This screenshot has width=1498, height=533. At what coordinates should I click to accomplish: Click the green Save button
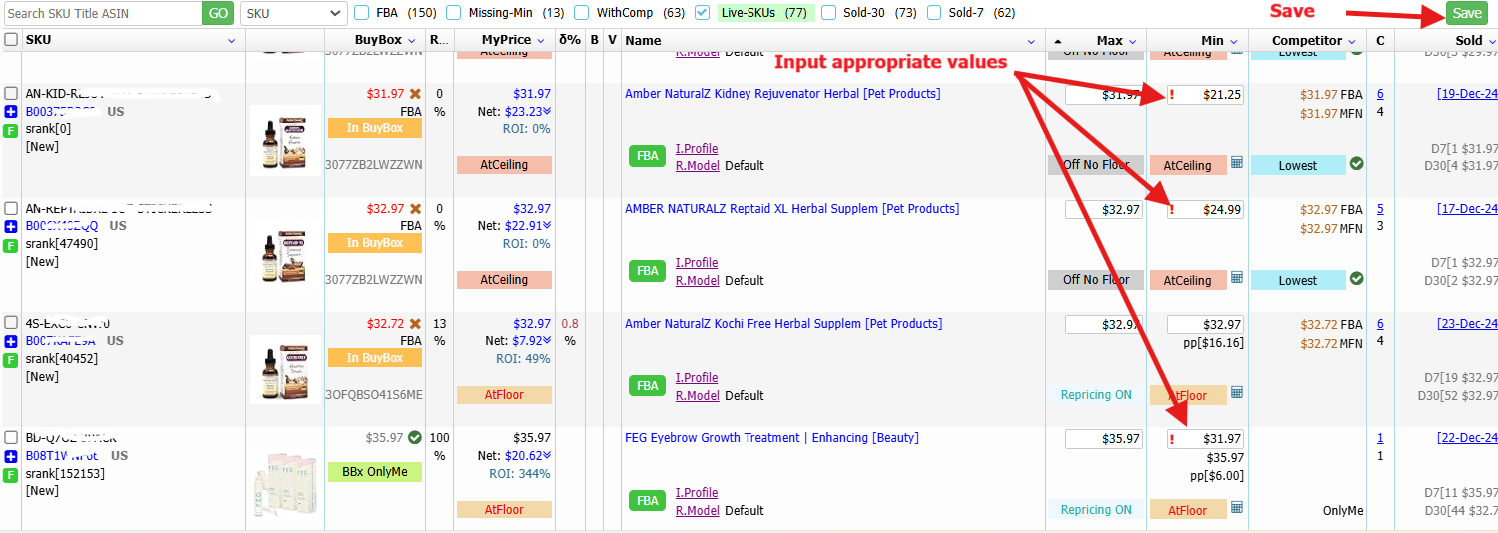click(x=1467, y=13)
